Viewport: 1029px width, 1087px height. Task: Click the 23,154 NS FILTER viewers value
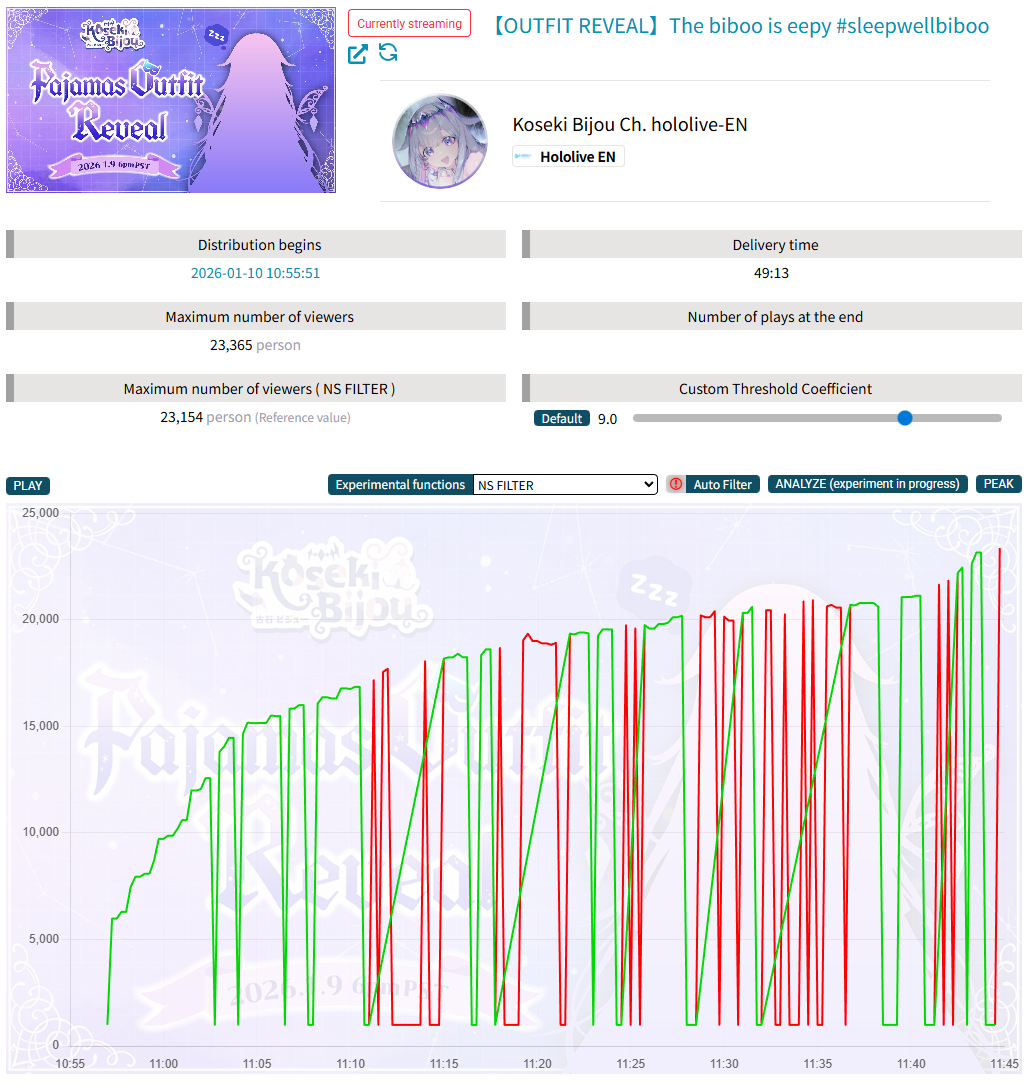182,417
